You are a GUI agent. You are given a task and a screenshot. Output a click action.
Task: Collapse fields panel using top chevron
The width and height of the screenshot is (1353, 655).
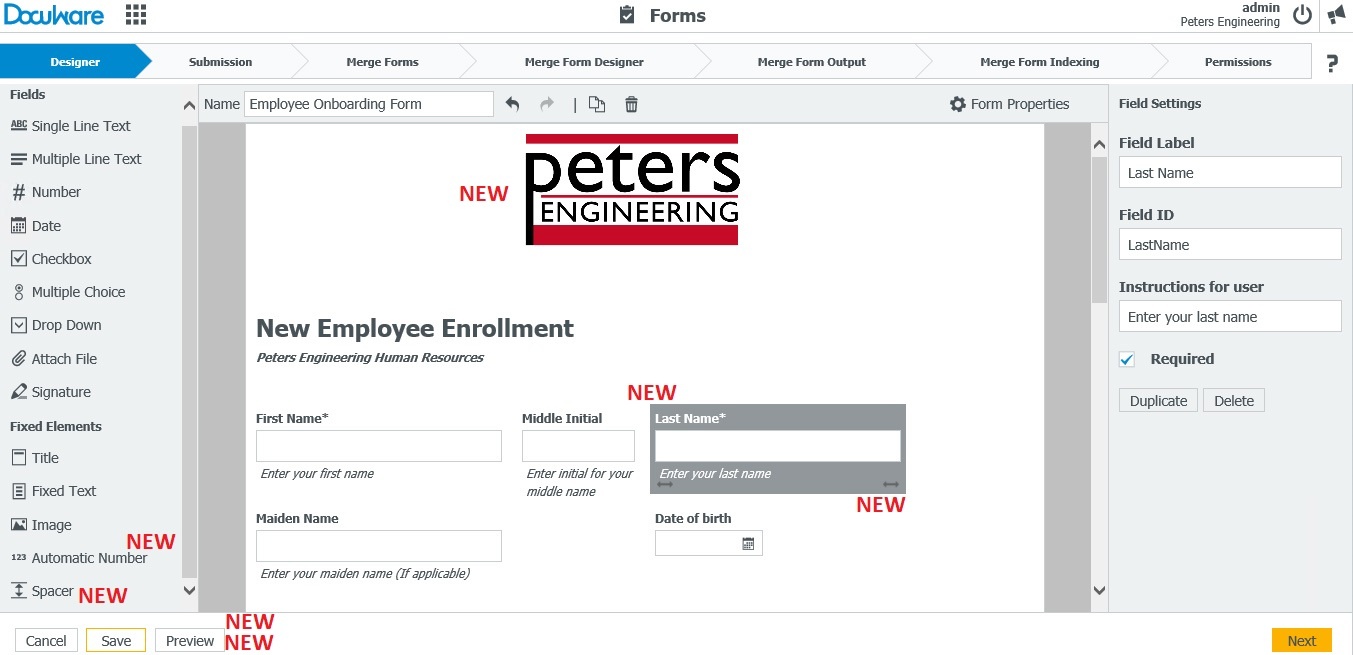click(x=190, y=105)
